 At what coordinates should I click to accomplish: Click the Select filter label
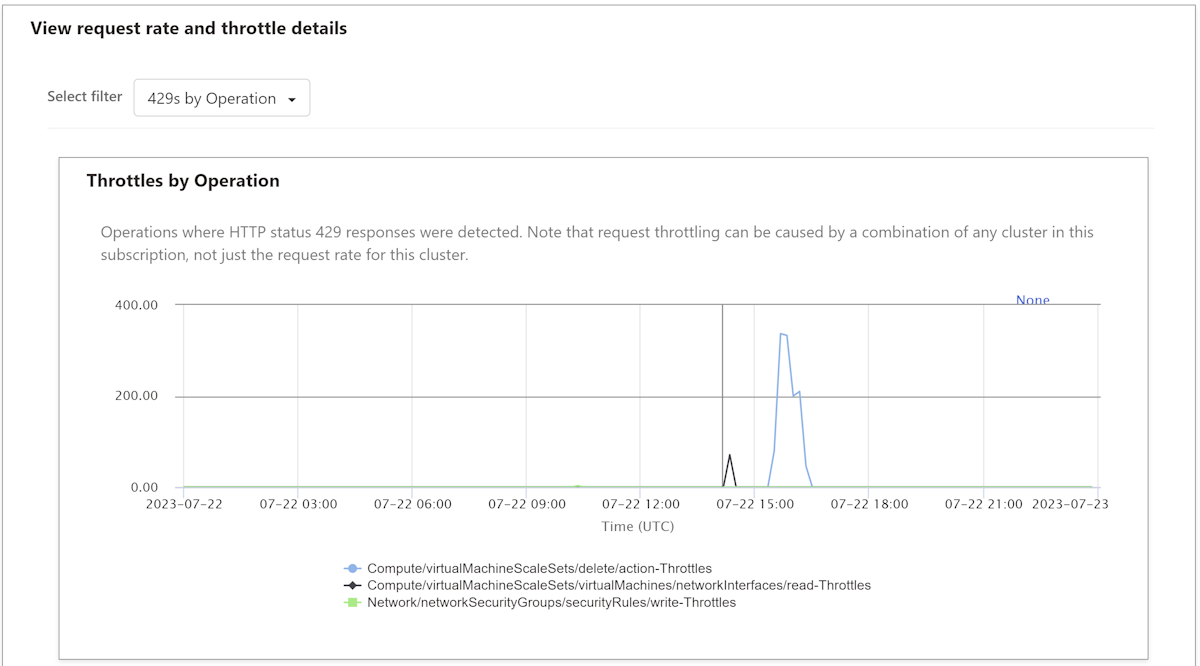tap(85, 97)
